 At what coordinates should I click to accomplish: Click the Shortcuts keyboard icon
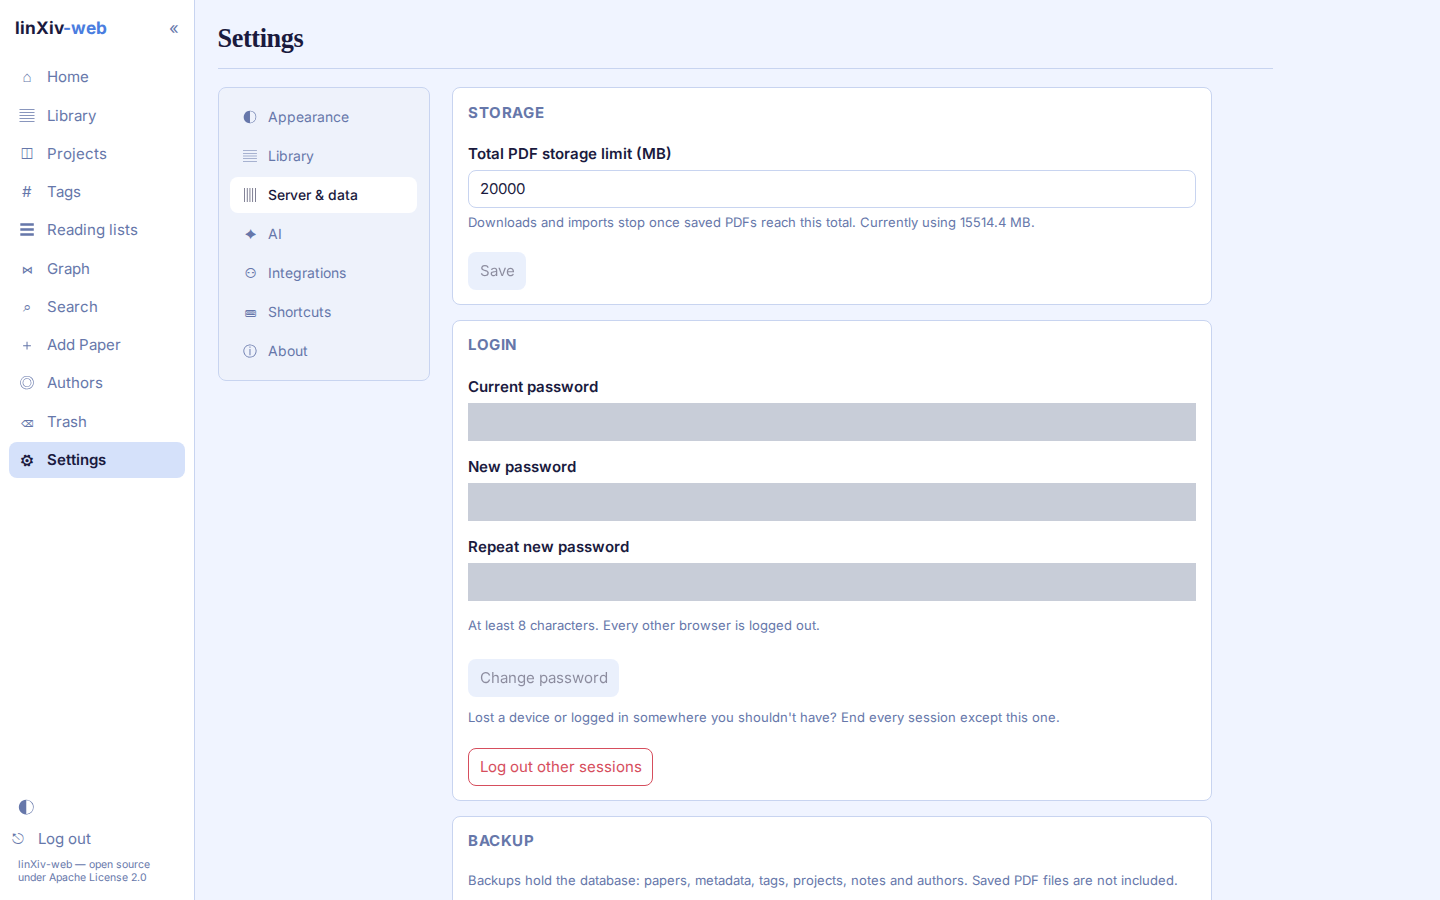[250, 312]
